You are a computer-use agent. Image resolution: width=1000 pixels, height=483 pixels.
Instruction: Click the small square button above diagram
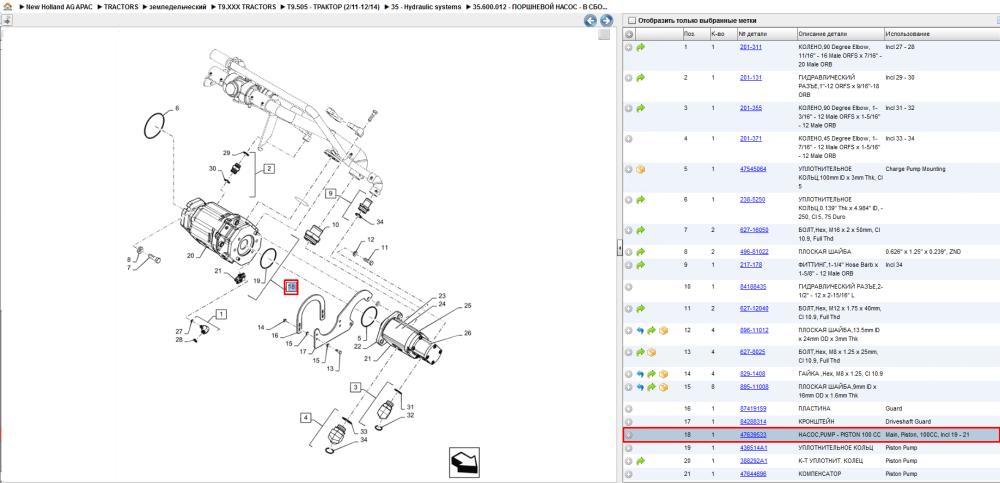pyautogui.click(x=603, y=35)
